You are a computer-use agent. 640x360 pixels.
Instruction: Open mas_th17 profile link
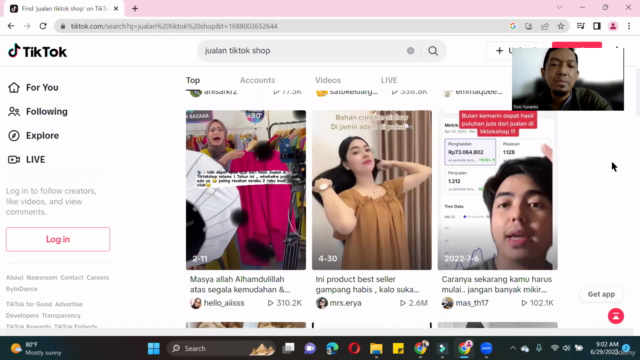(471, 303)
